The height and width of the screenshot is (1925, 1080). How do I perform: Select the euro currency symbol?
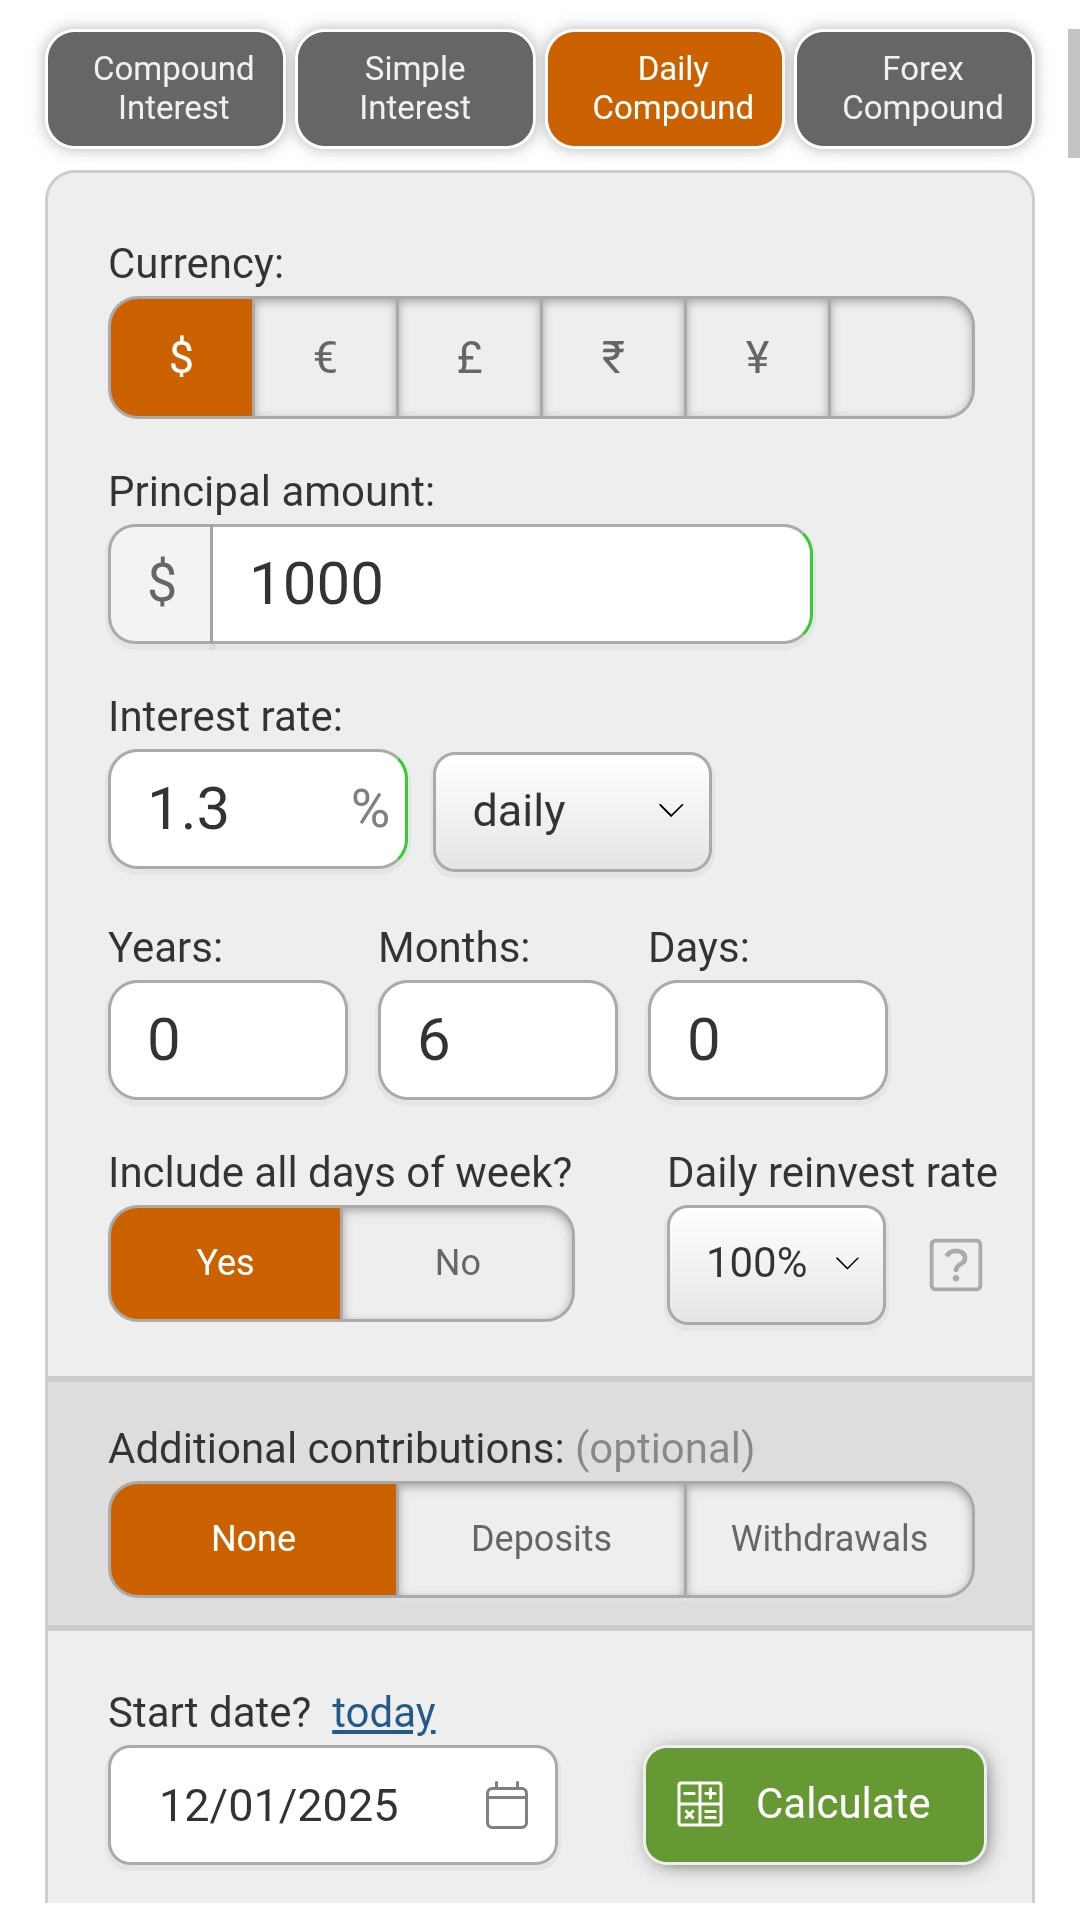[325, 357]
